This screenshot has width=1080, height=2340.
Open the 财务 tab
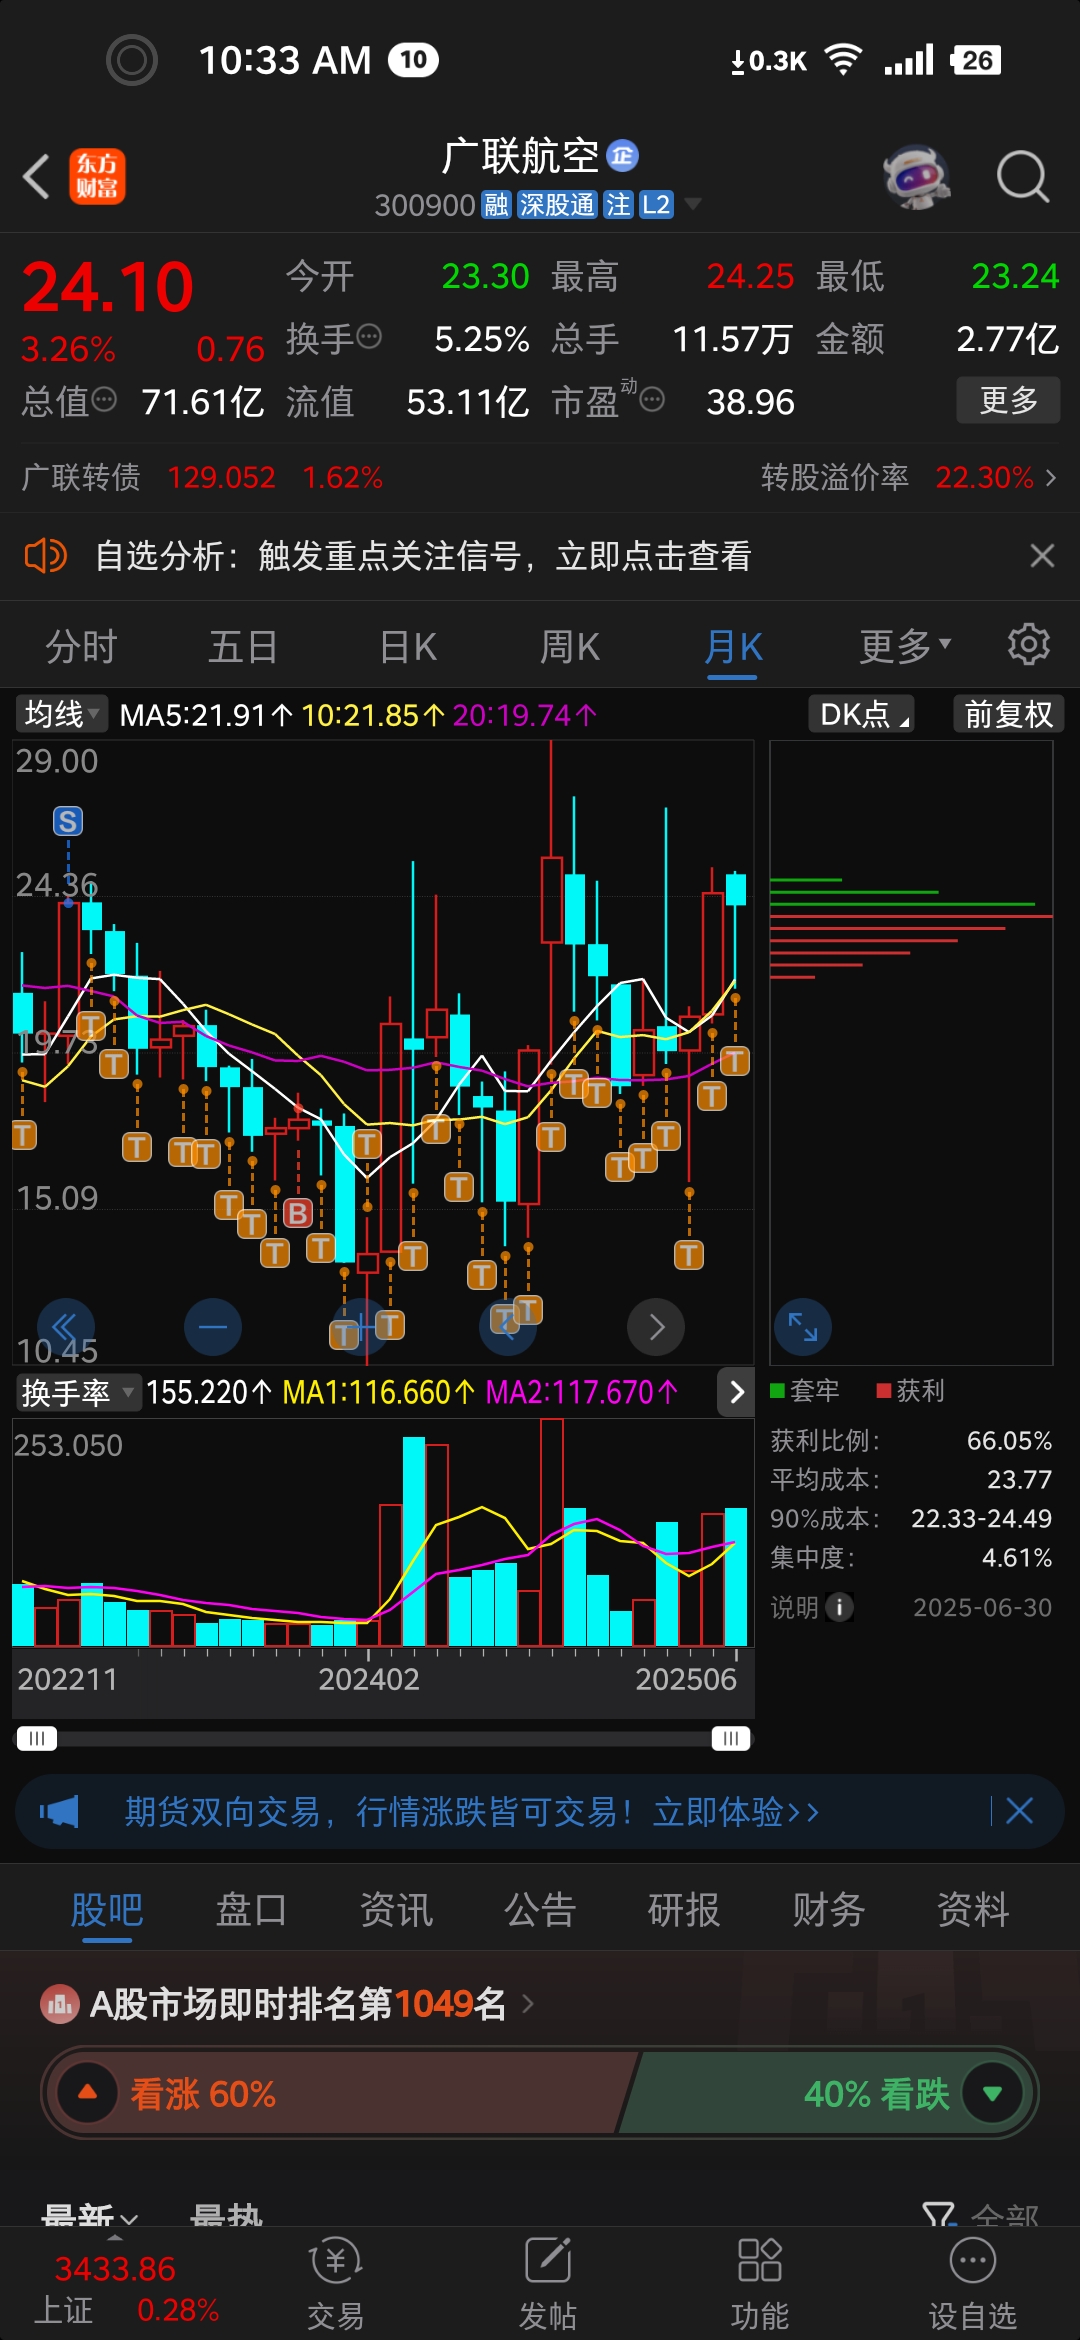pos(828,1910)
